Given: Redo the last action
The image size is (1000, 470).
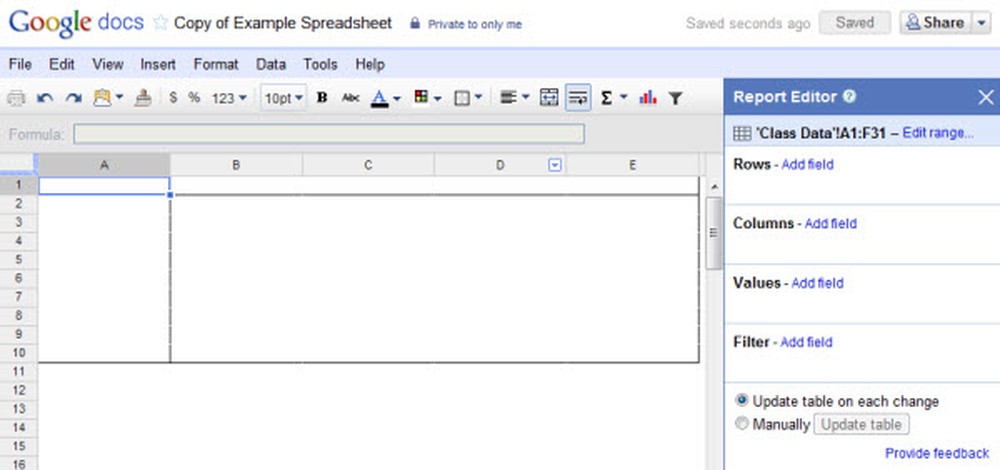Looking at the screenshot, I should point(73,98).
